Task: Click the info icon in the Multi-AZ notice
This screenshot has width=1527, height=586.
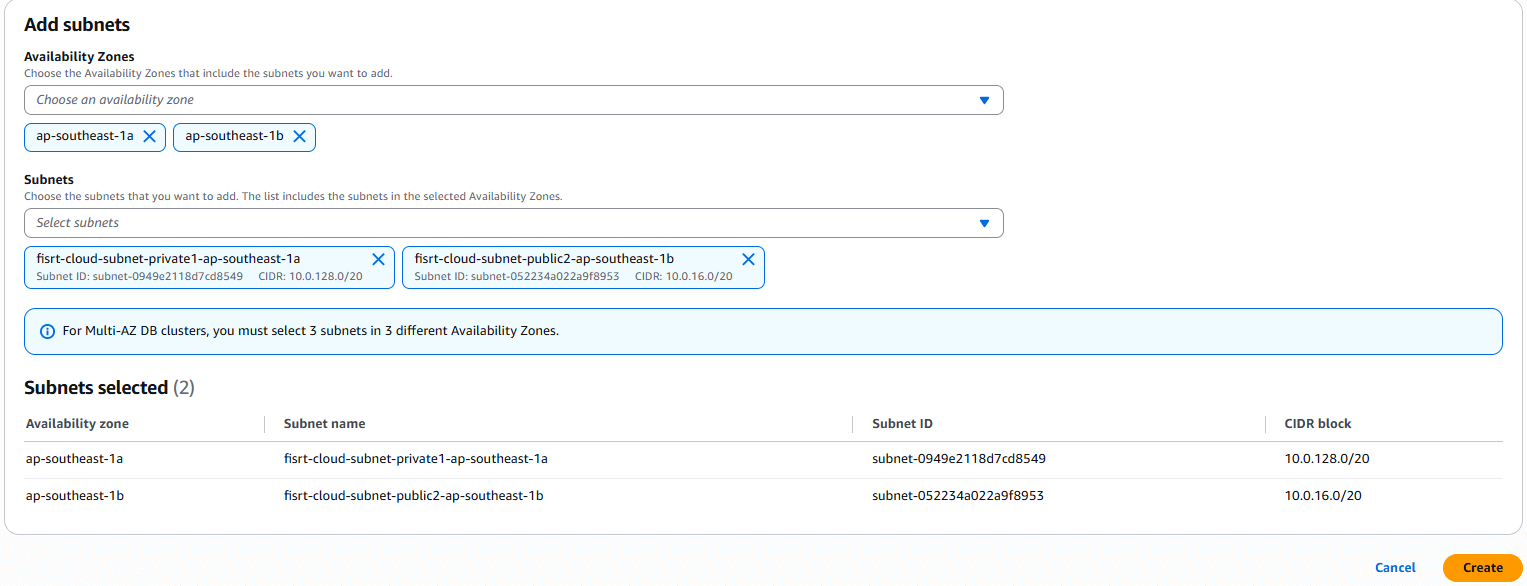Action: tap(48, 331)
